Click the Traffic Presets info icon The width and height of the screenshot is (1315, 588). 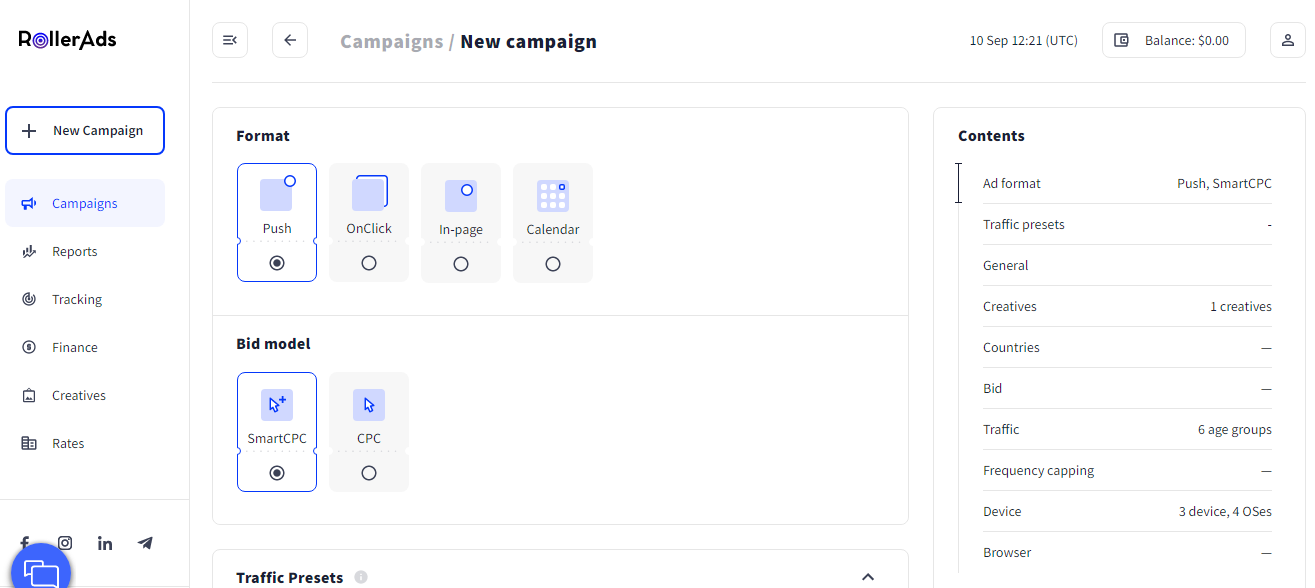pos(361,577)
